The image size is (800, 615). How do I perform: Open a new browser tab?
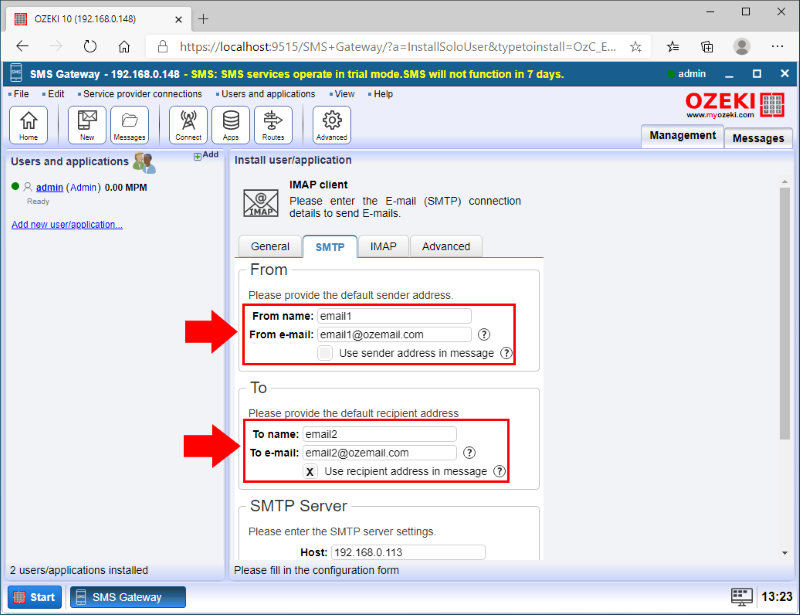[204, 19]
